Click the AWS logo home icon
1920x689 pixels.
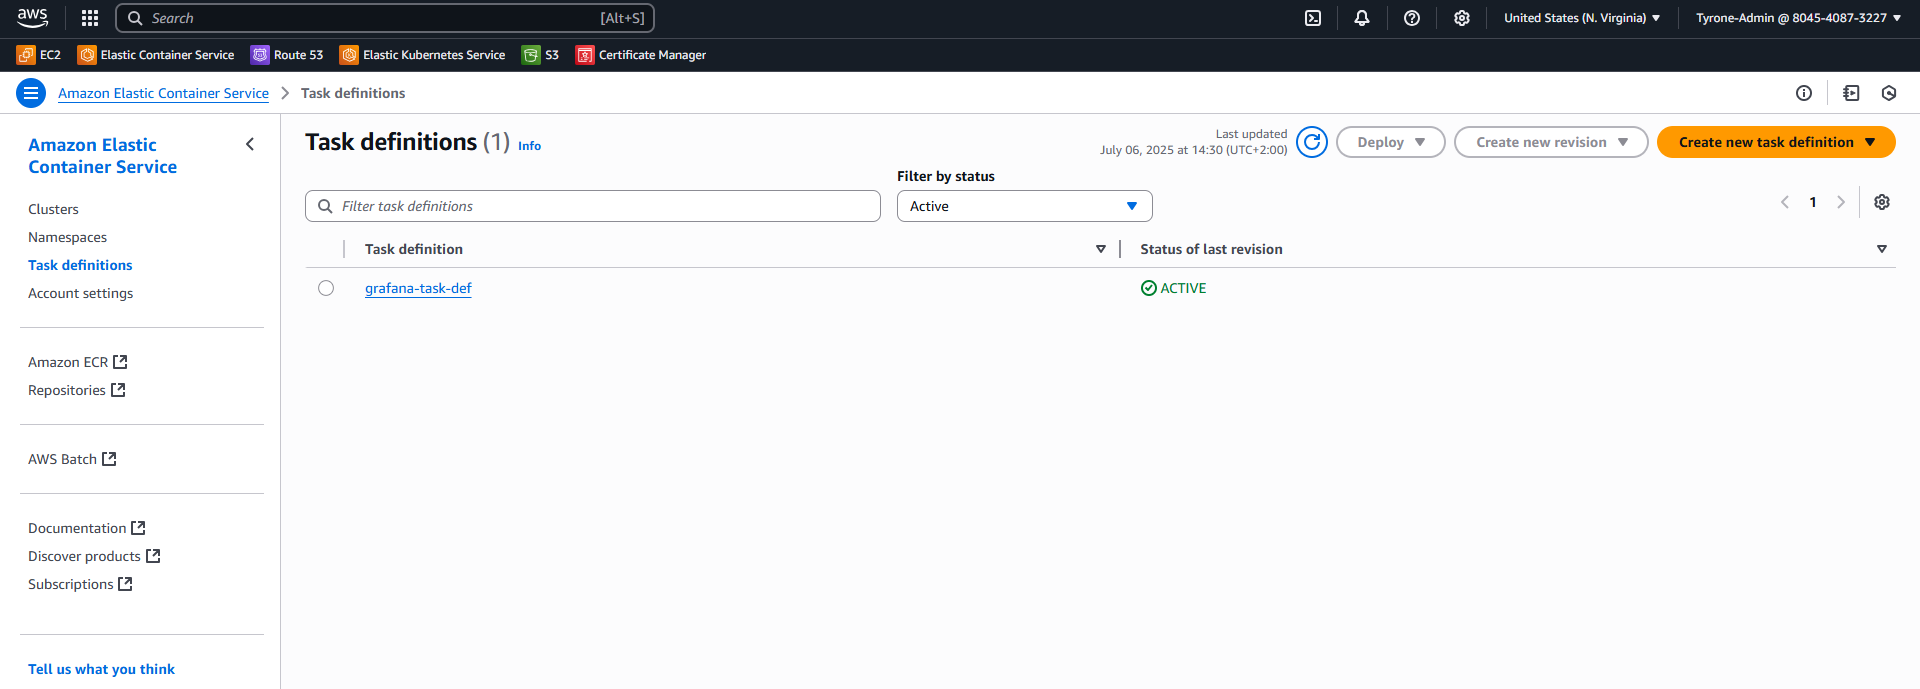coord(32,17)
